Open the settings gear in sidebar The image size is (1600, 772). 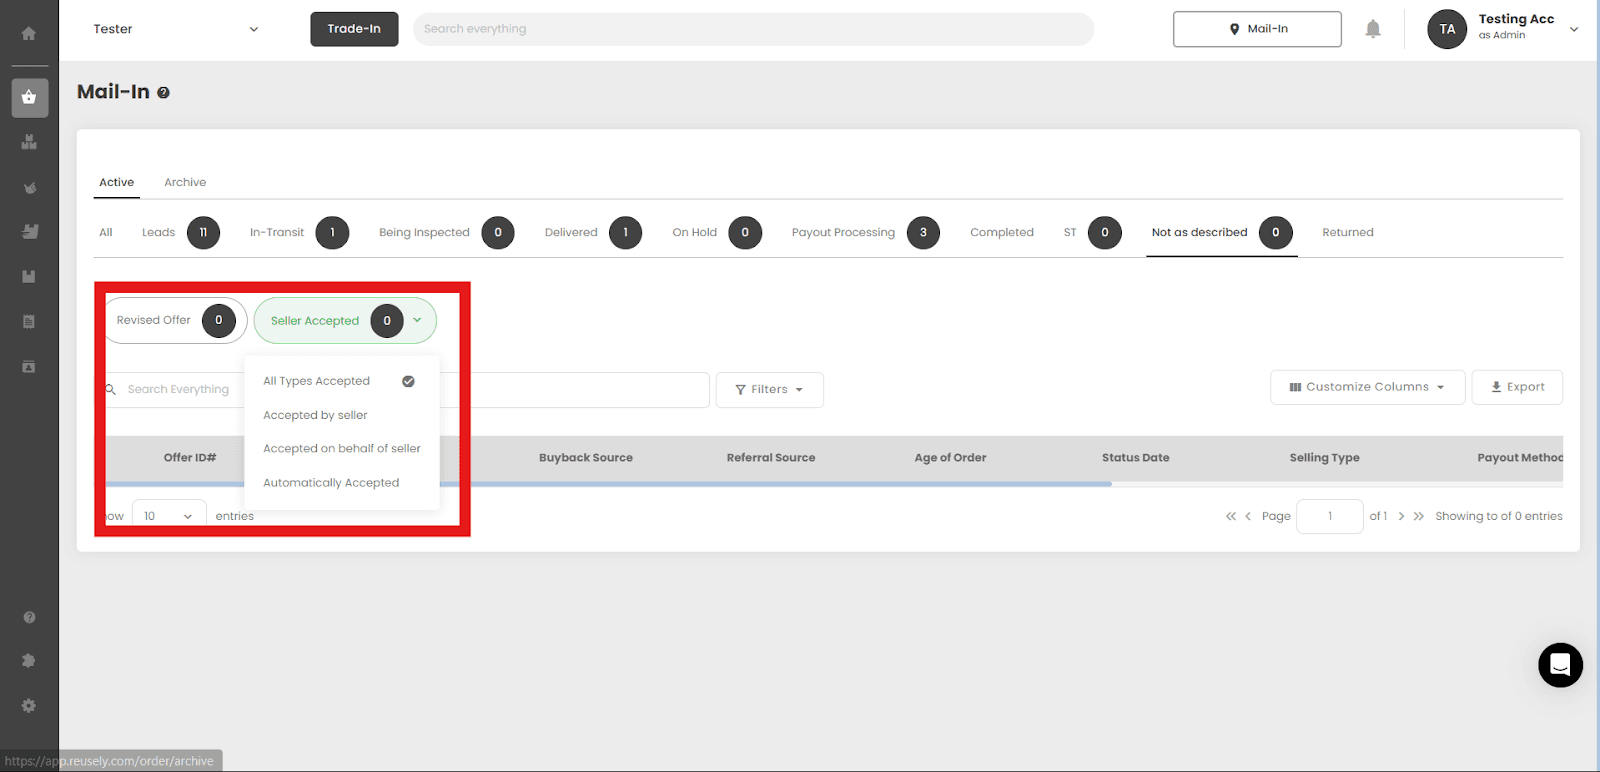pyautogui.click(x=29, y=706)
